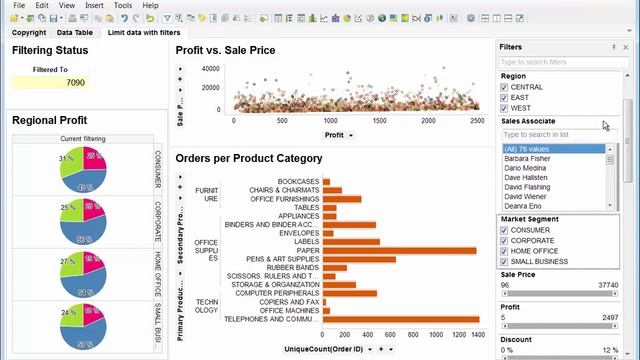This screenshot has width=640, height=360.
Task: Open the UniqueCount(Order ID) axis dropdown arrow
Action: (x=370, y=349)
